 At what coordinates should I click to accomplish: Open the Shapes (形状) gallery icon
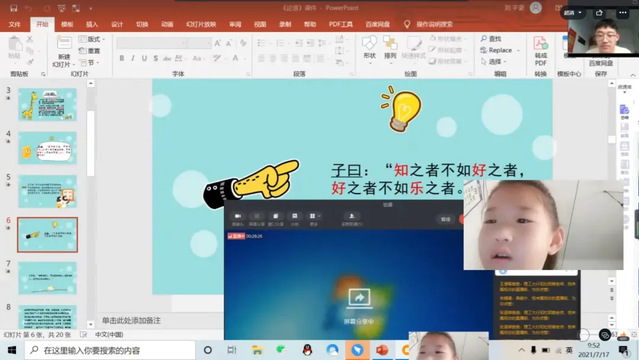(x=369, y=47)
